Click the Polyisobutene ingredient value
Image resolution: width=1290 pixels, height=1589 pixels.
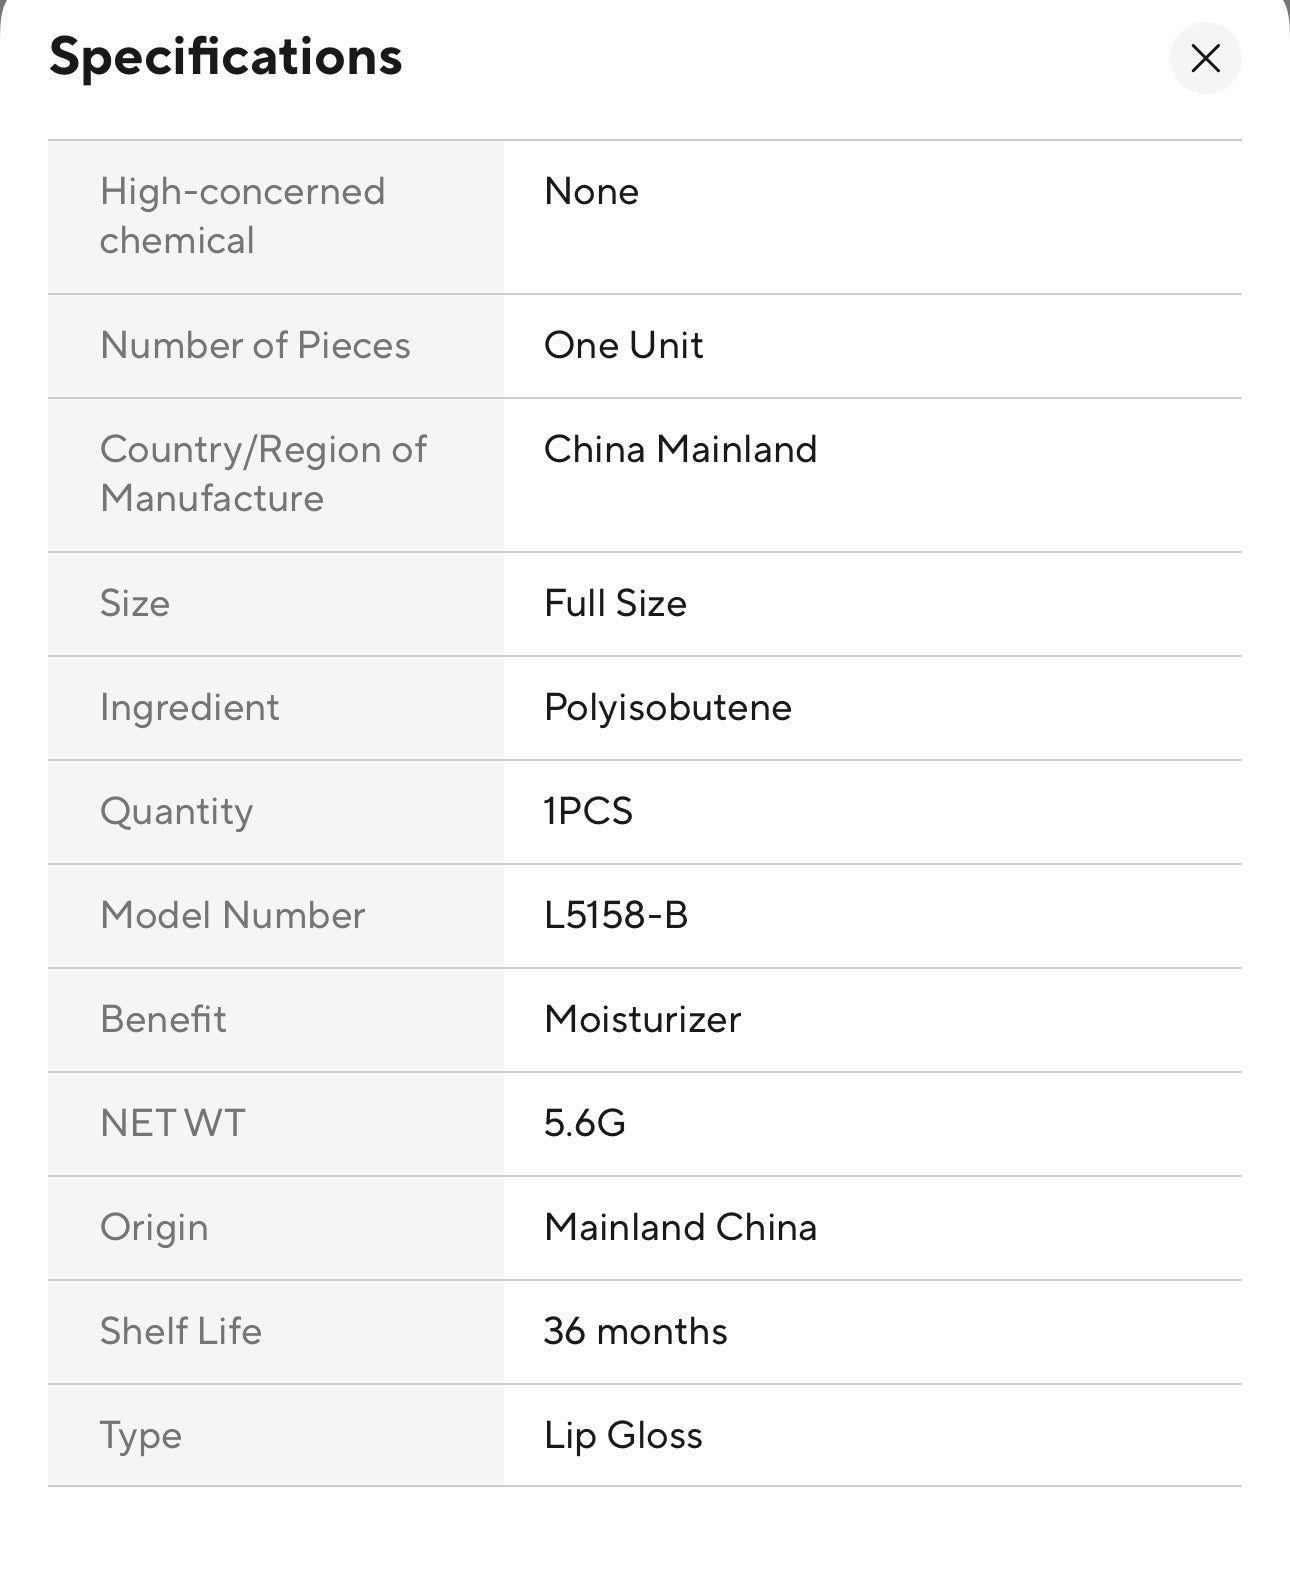pos(667,707)
